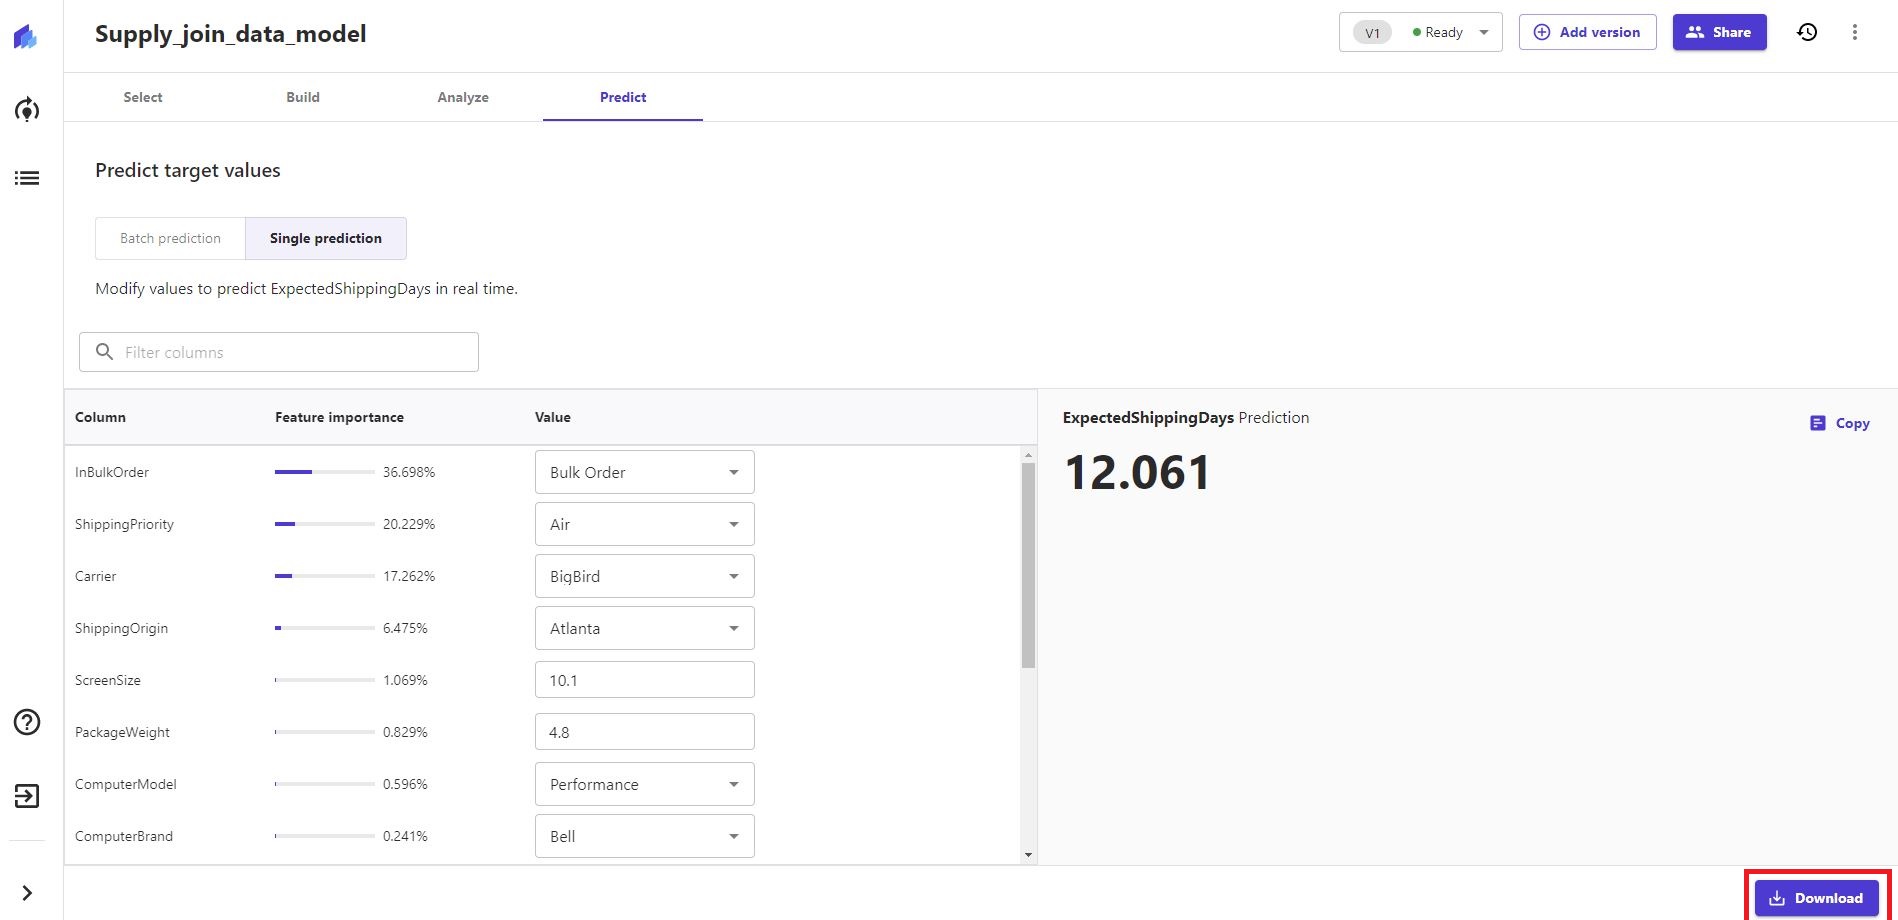This screenshot has width=1898, height=920.
Task: Click the ShippingPriority feature importance bar
Action: 325,524
